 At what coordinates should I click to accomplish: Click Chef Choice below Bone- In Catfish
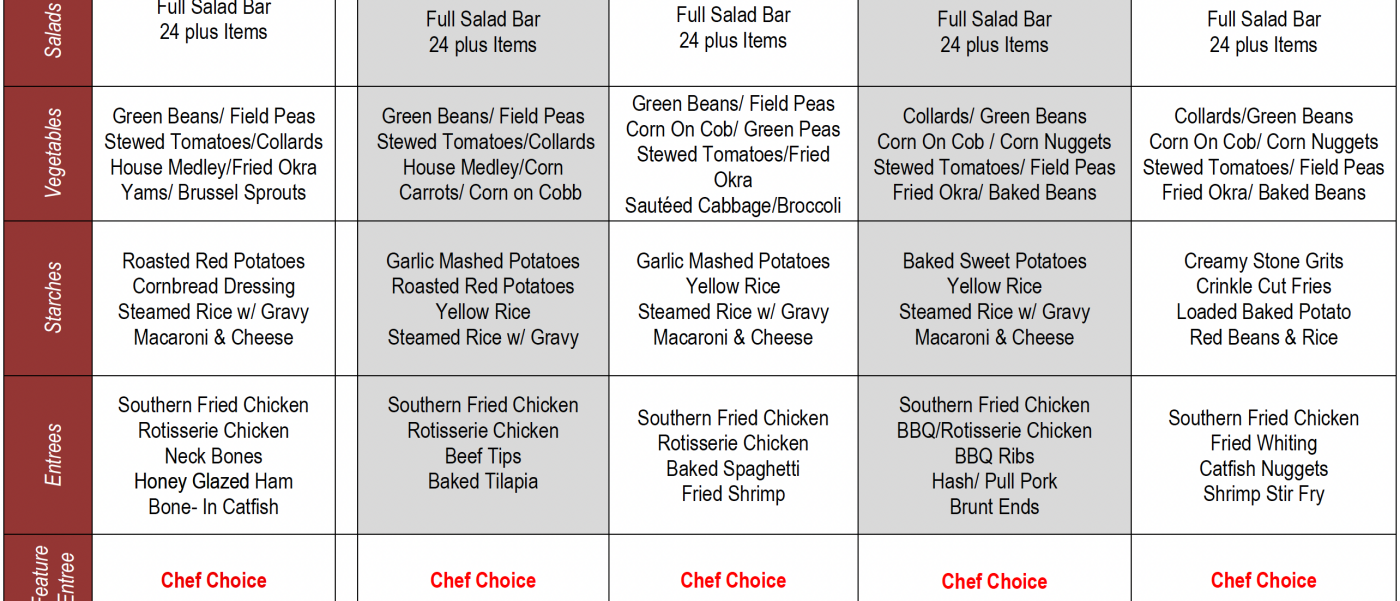tap(213, 580)
